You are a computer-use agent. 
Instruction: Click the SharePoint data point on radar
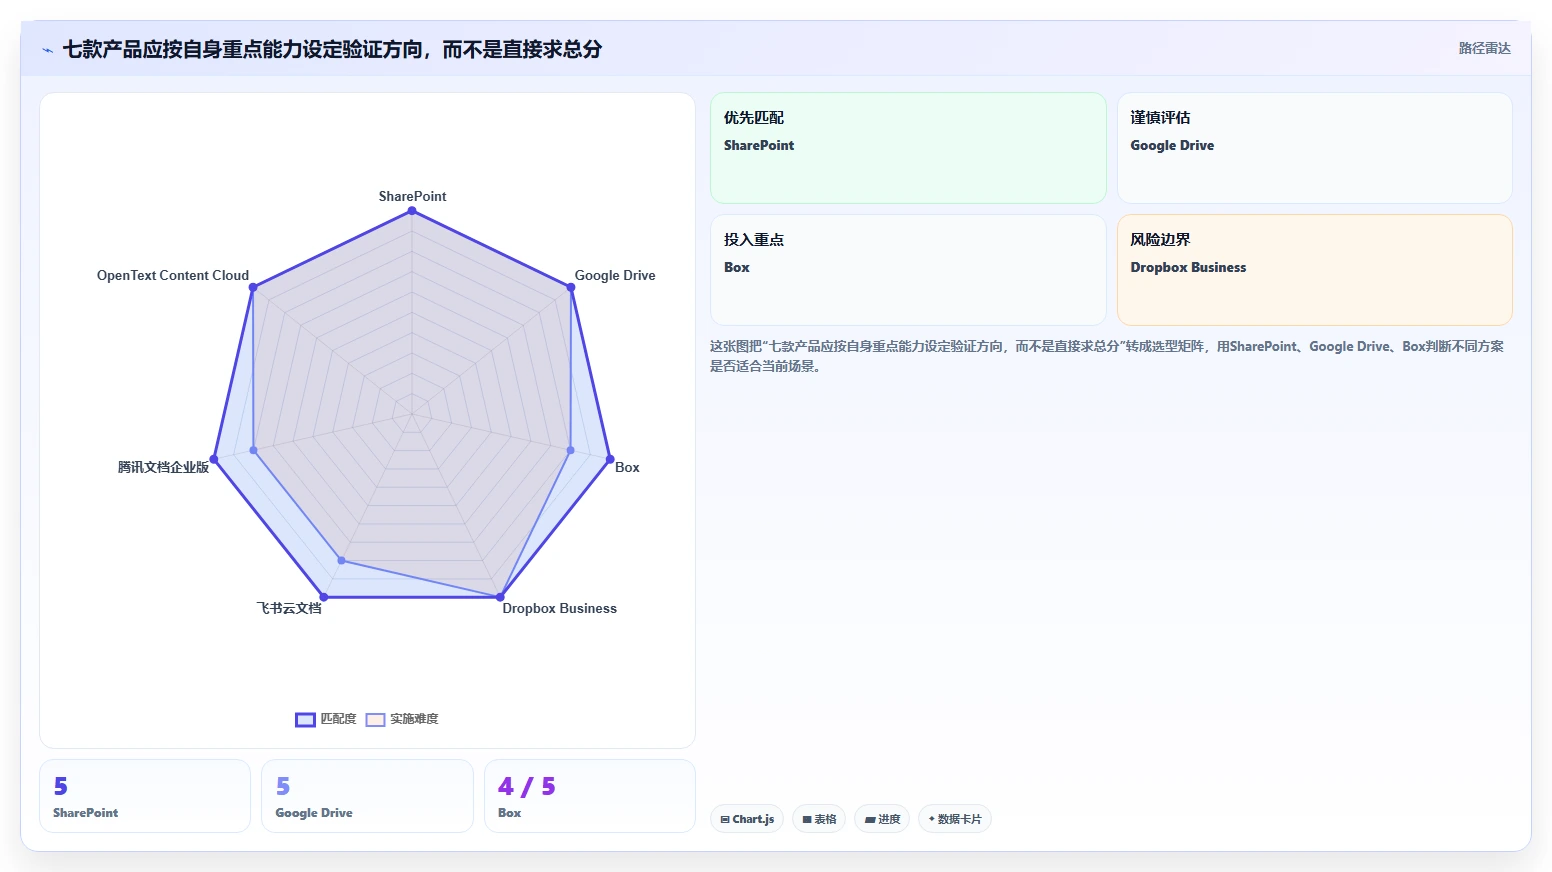(x=412, y=211)
